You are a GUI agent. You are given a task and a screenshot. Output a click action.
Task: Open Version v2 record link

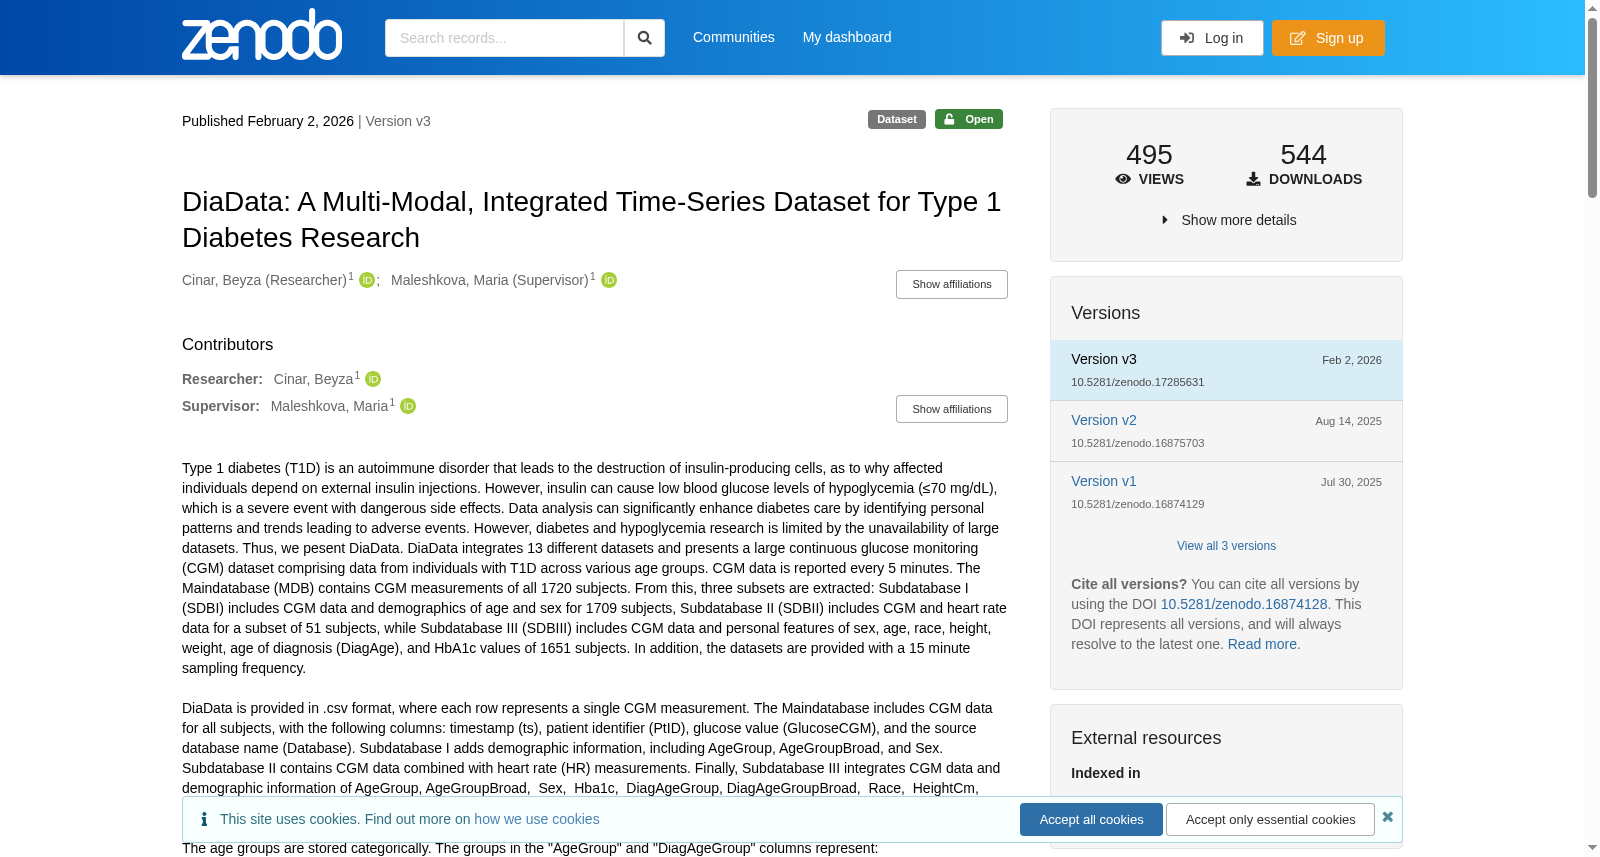(x=1103, y=421)
